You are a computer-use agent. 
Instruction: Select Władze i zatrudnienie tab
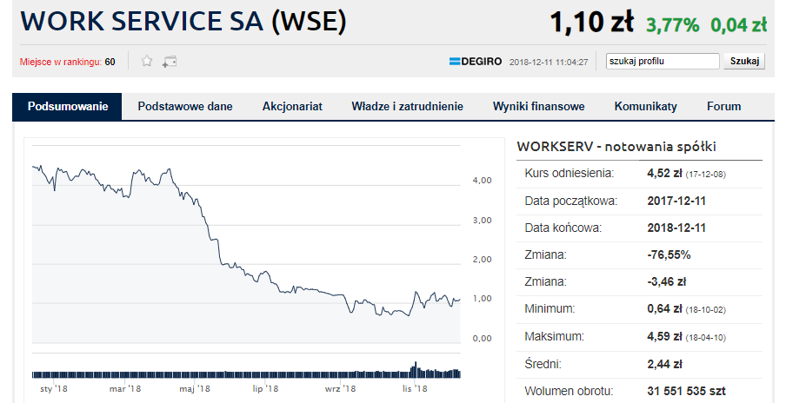point(407,106)
